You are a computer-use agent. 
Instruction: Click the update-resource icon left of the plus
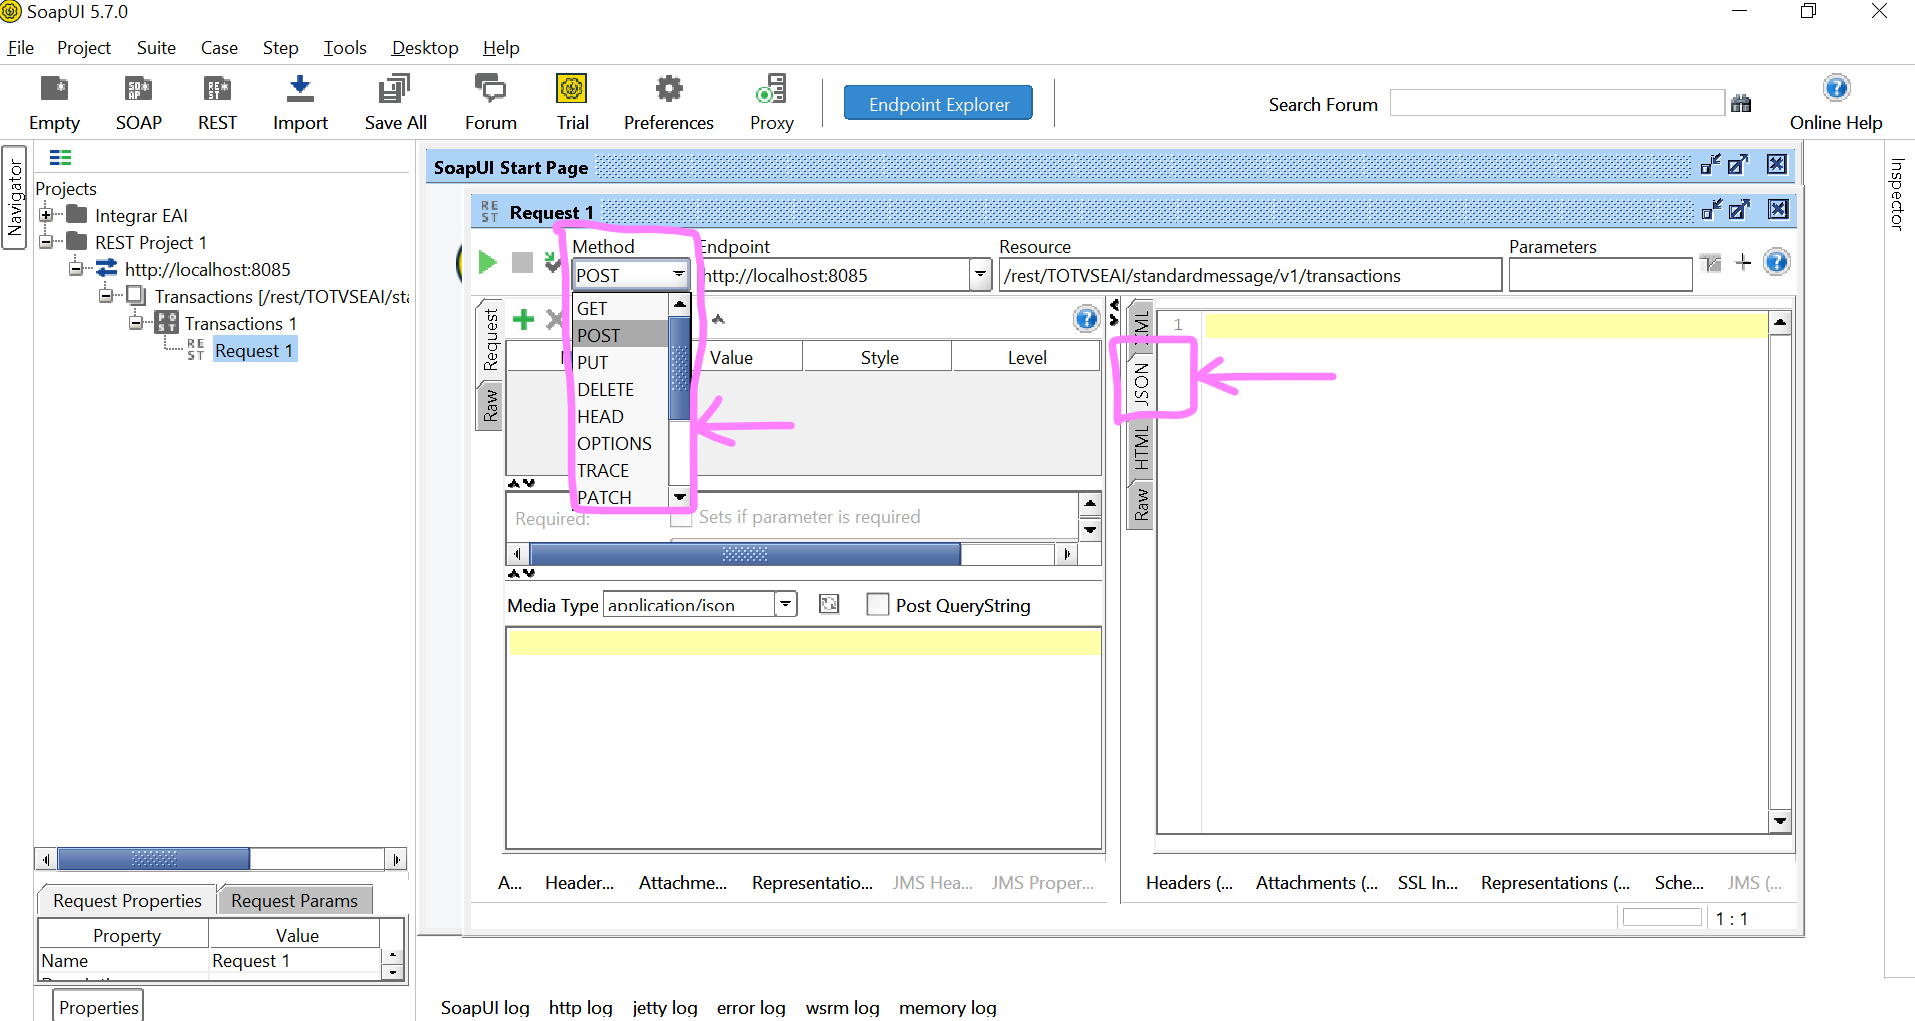[x=1711, y=262]
